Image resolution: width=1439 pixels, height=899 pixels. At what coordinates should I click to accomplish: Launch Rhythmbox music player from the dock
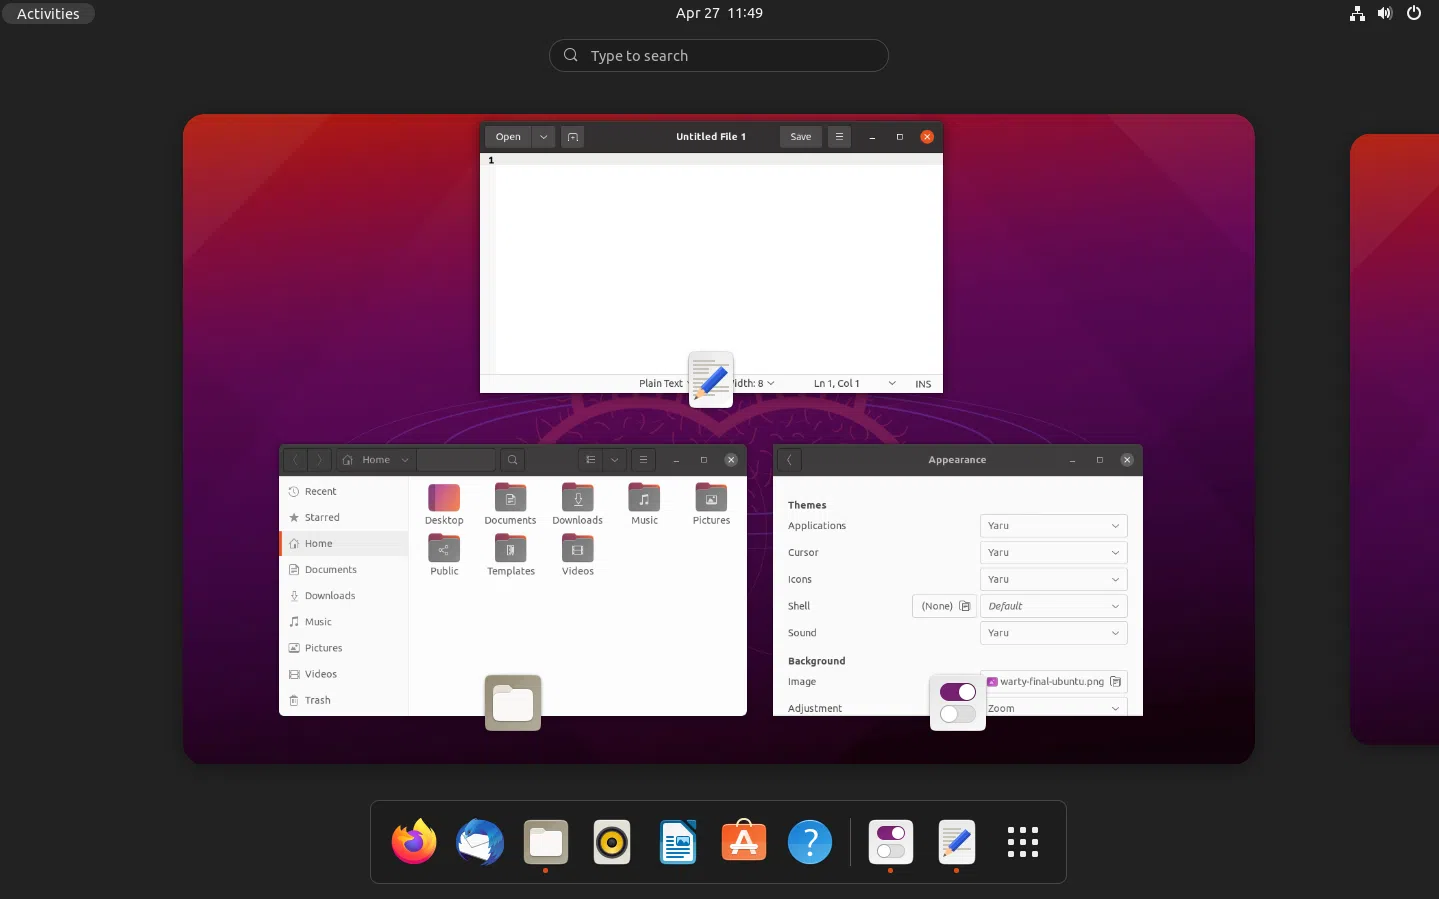pyautogui.click(x=611, y=842)
